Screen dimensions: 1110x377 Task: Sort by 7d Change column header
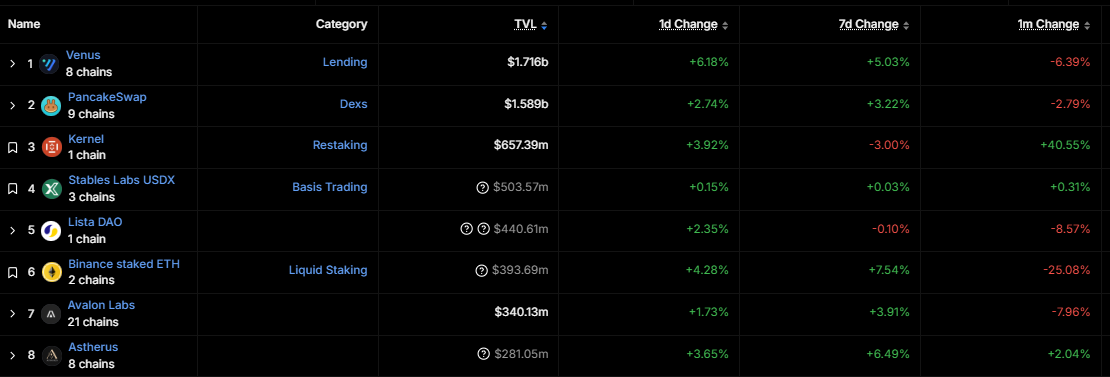(874, 25)
